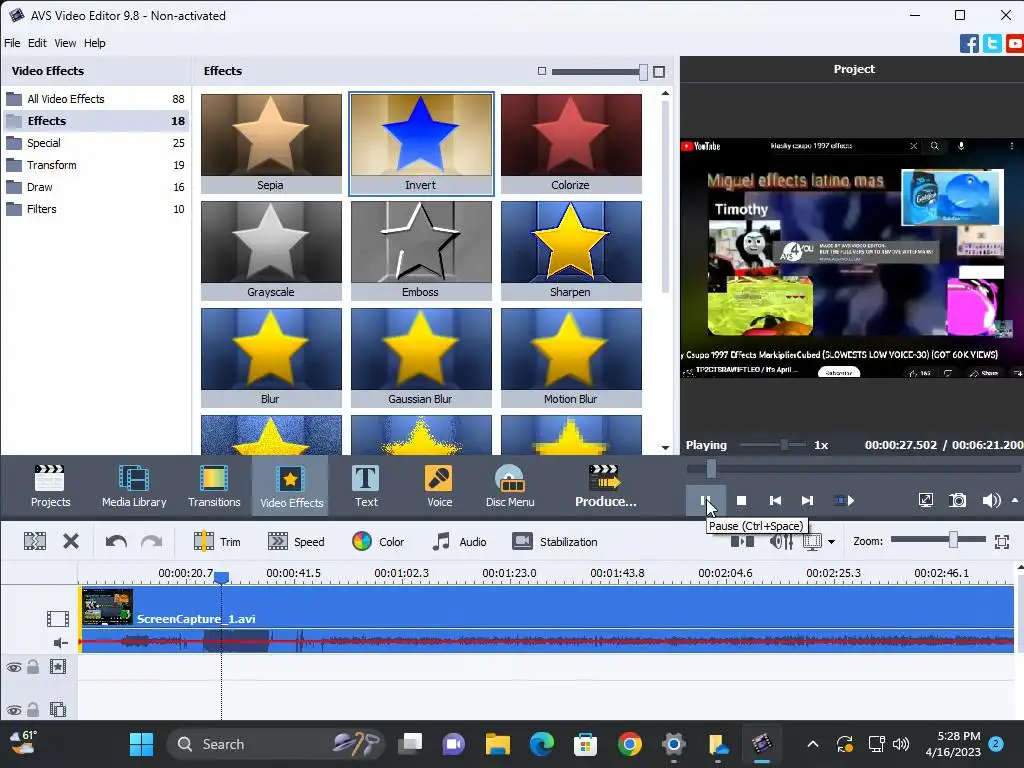Delete the selected timeline object

(x=71, y=541)
